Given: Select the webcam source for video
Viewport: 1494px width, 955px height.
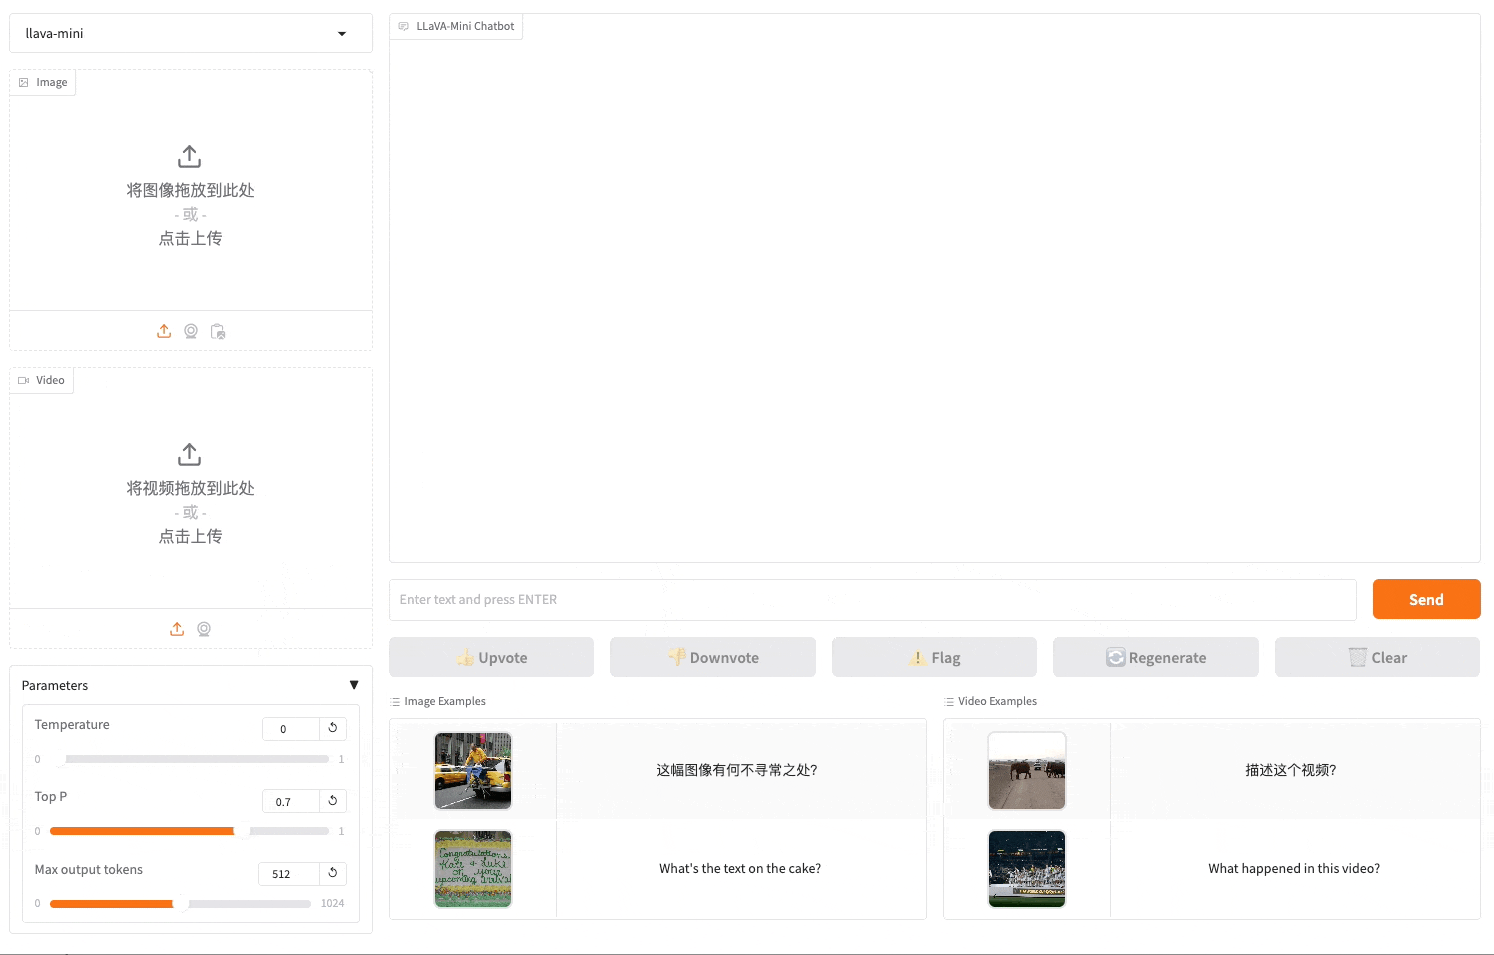Looking at the screenshot, I should point(204,629).
